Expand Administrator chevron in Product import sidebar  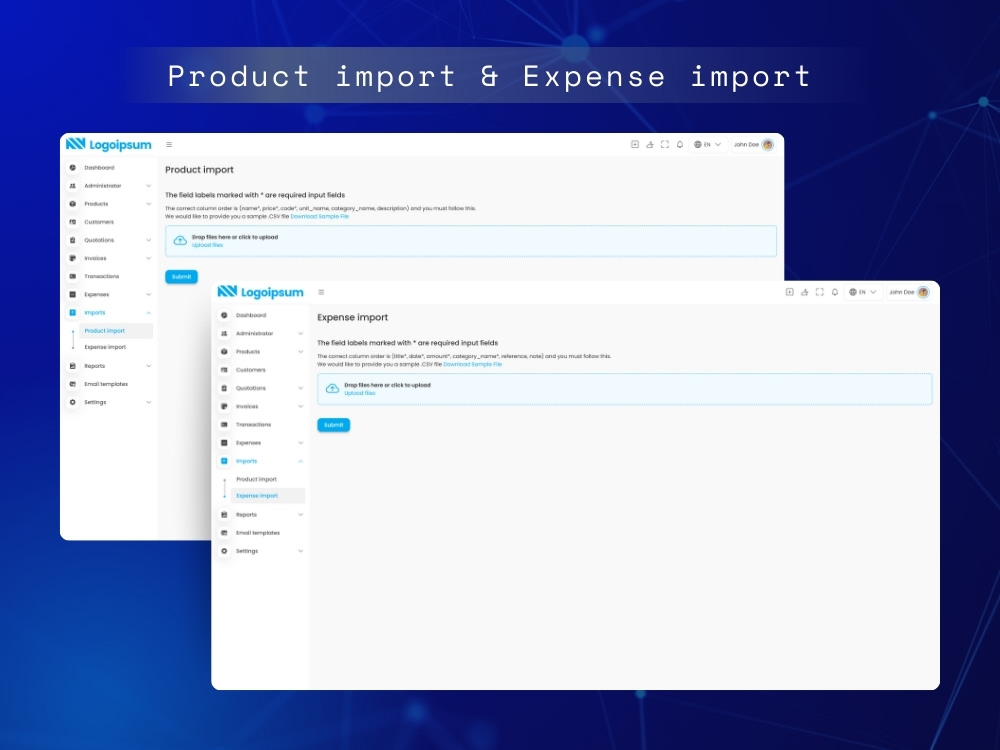pyautogui.click(x=149, y=186)
